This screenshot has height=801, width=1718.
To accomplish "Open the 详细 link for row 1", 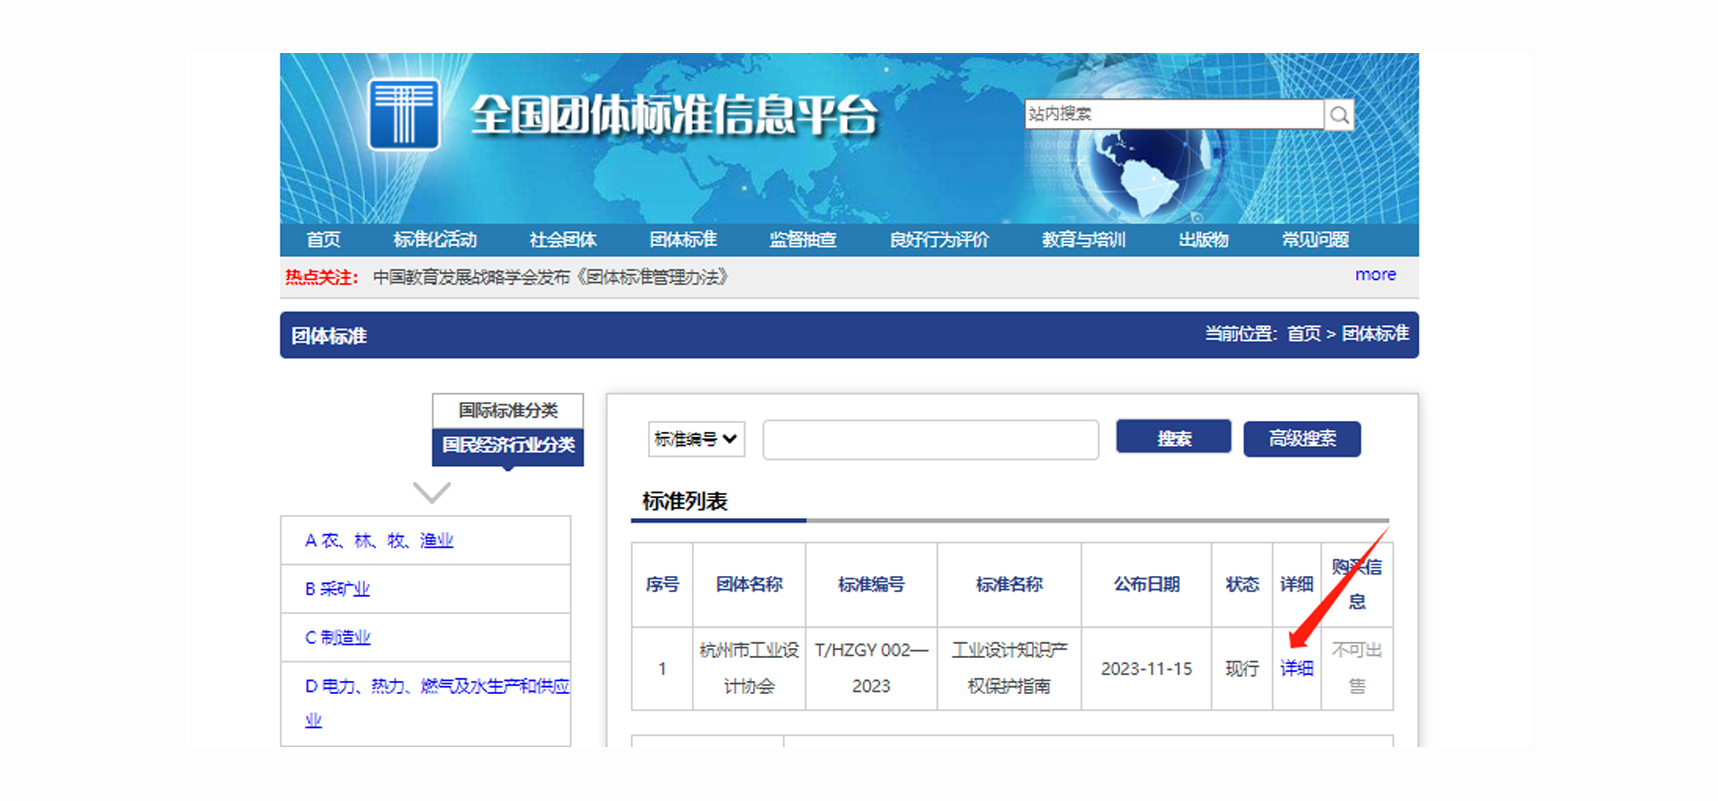I will click(x=1296, y=668).
